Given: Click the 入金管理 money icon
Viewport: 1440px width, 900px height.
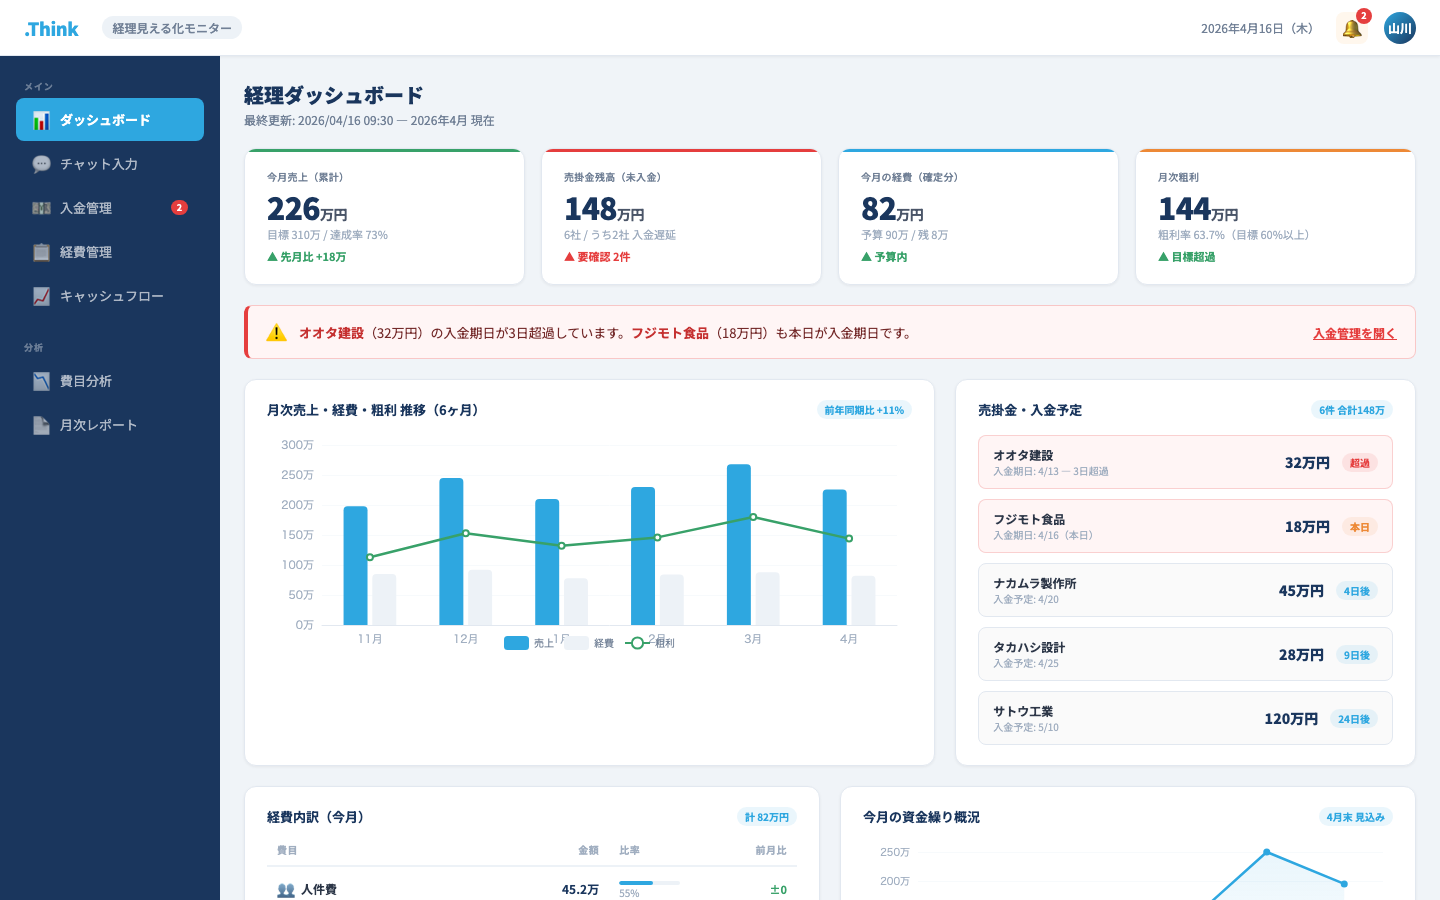Looking at the screenshot, I should pyautogui.click(x=41, y=208).
